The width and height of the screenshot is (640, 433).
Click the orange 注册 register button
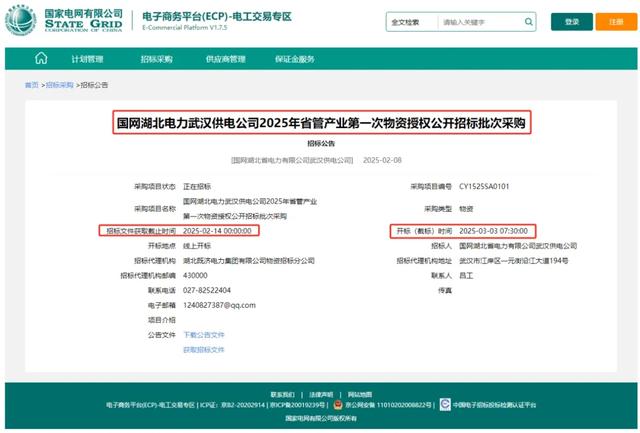pos(616,22)
